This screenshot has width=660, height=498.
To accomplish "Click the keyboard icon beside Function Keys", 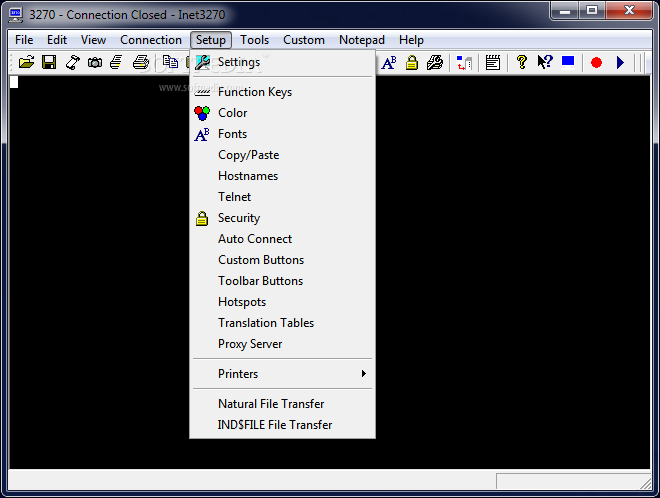I will click(202, 92).
